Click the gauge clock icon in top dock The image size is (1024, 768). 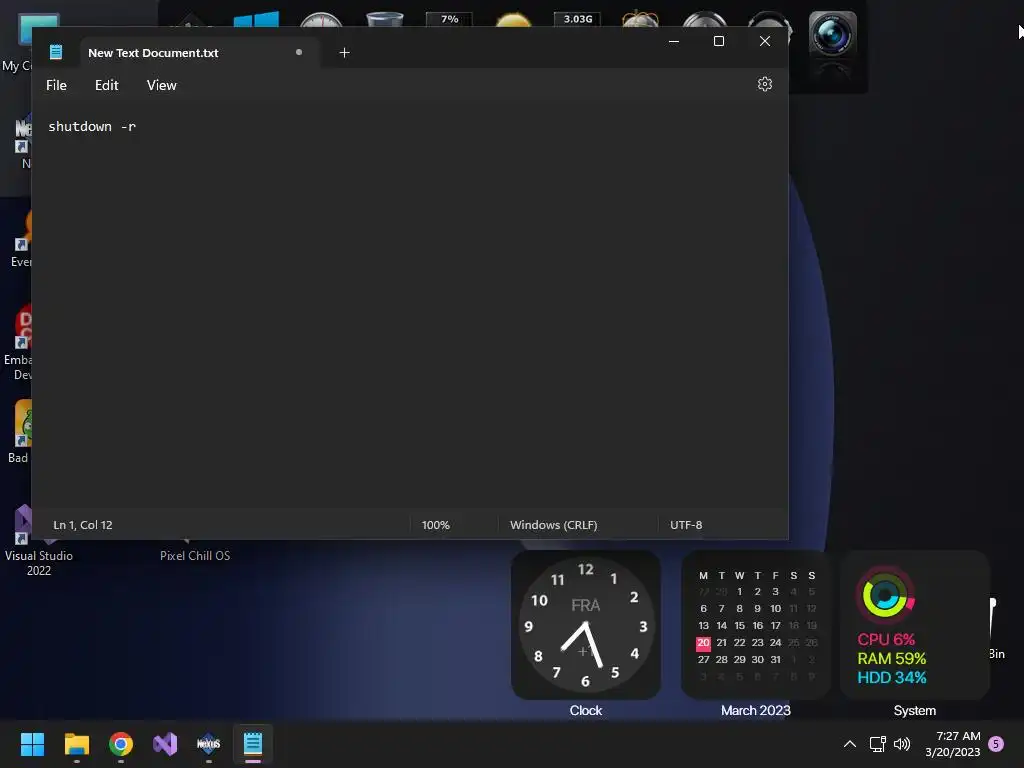[321, 20]
